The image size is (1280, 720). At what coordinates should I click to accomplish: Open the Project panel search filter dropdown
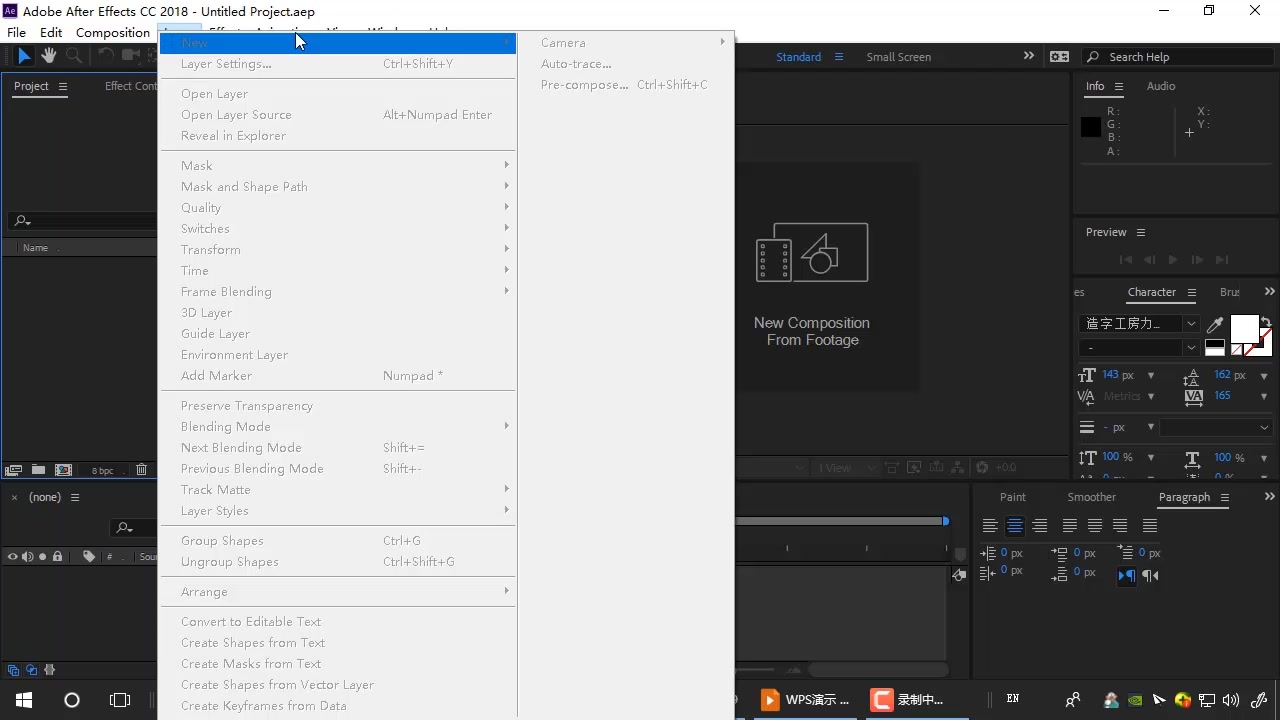pos(21,221)
